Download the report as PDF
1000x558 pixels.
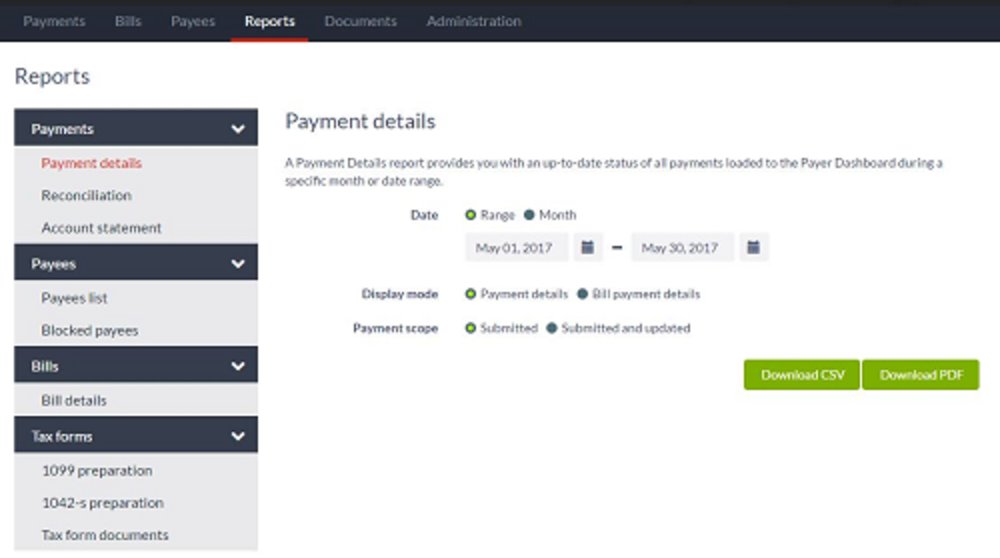pyautogui.click(x=921, y=375)
